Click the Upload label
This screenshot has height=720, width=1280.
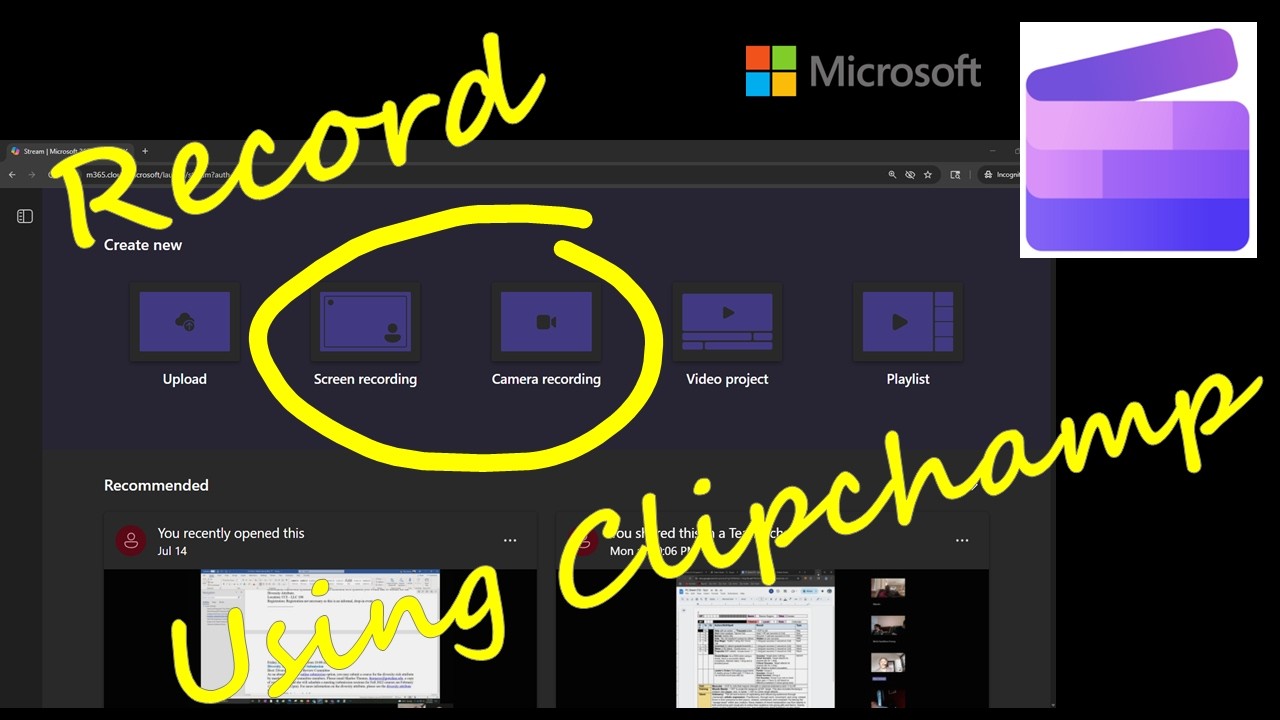coord(185,379)
